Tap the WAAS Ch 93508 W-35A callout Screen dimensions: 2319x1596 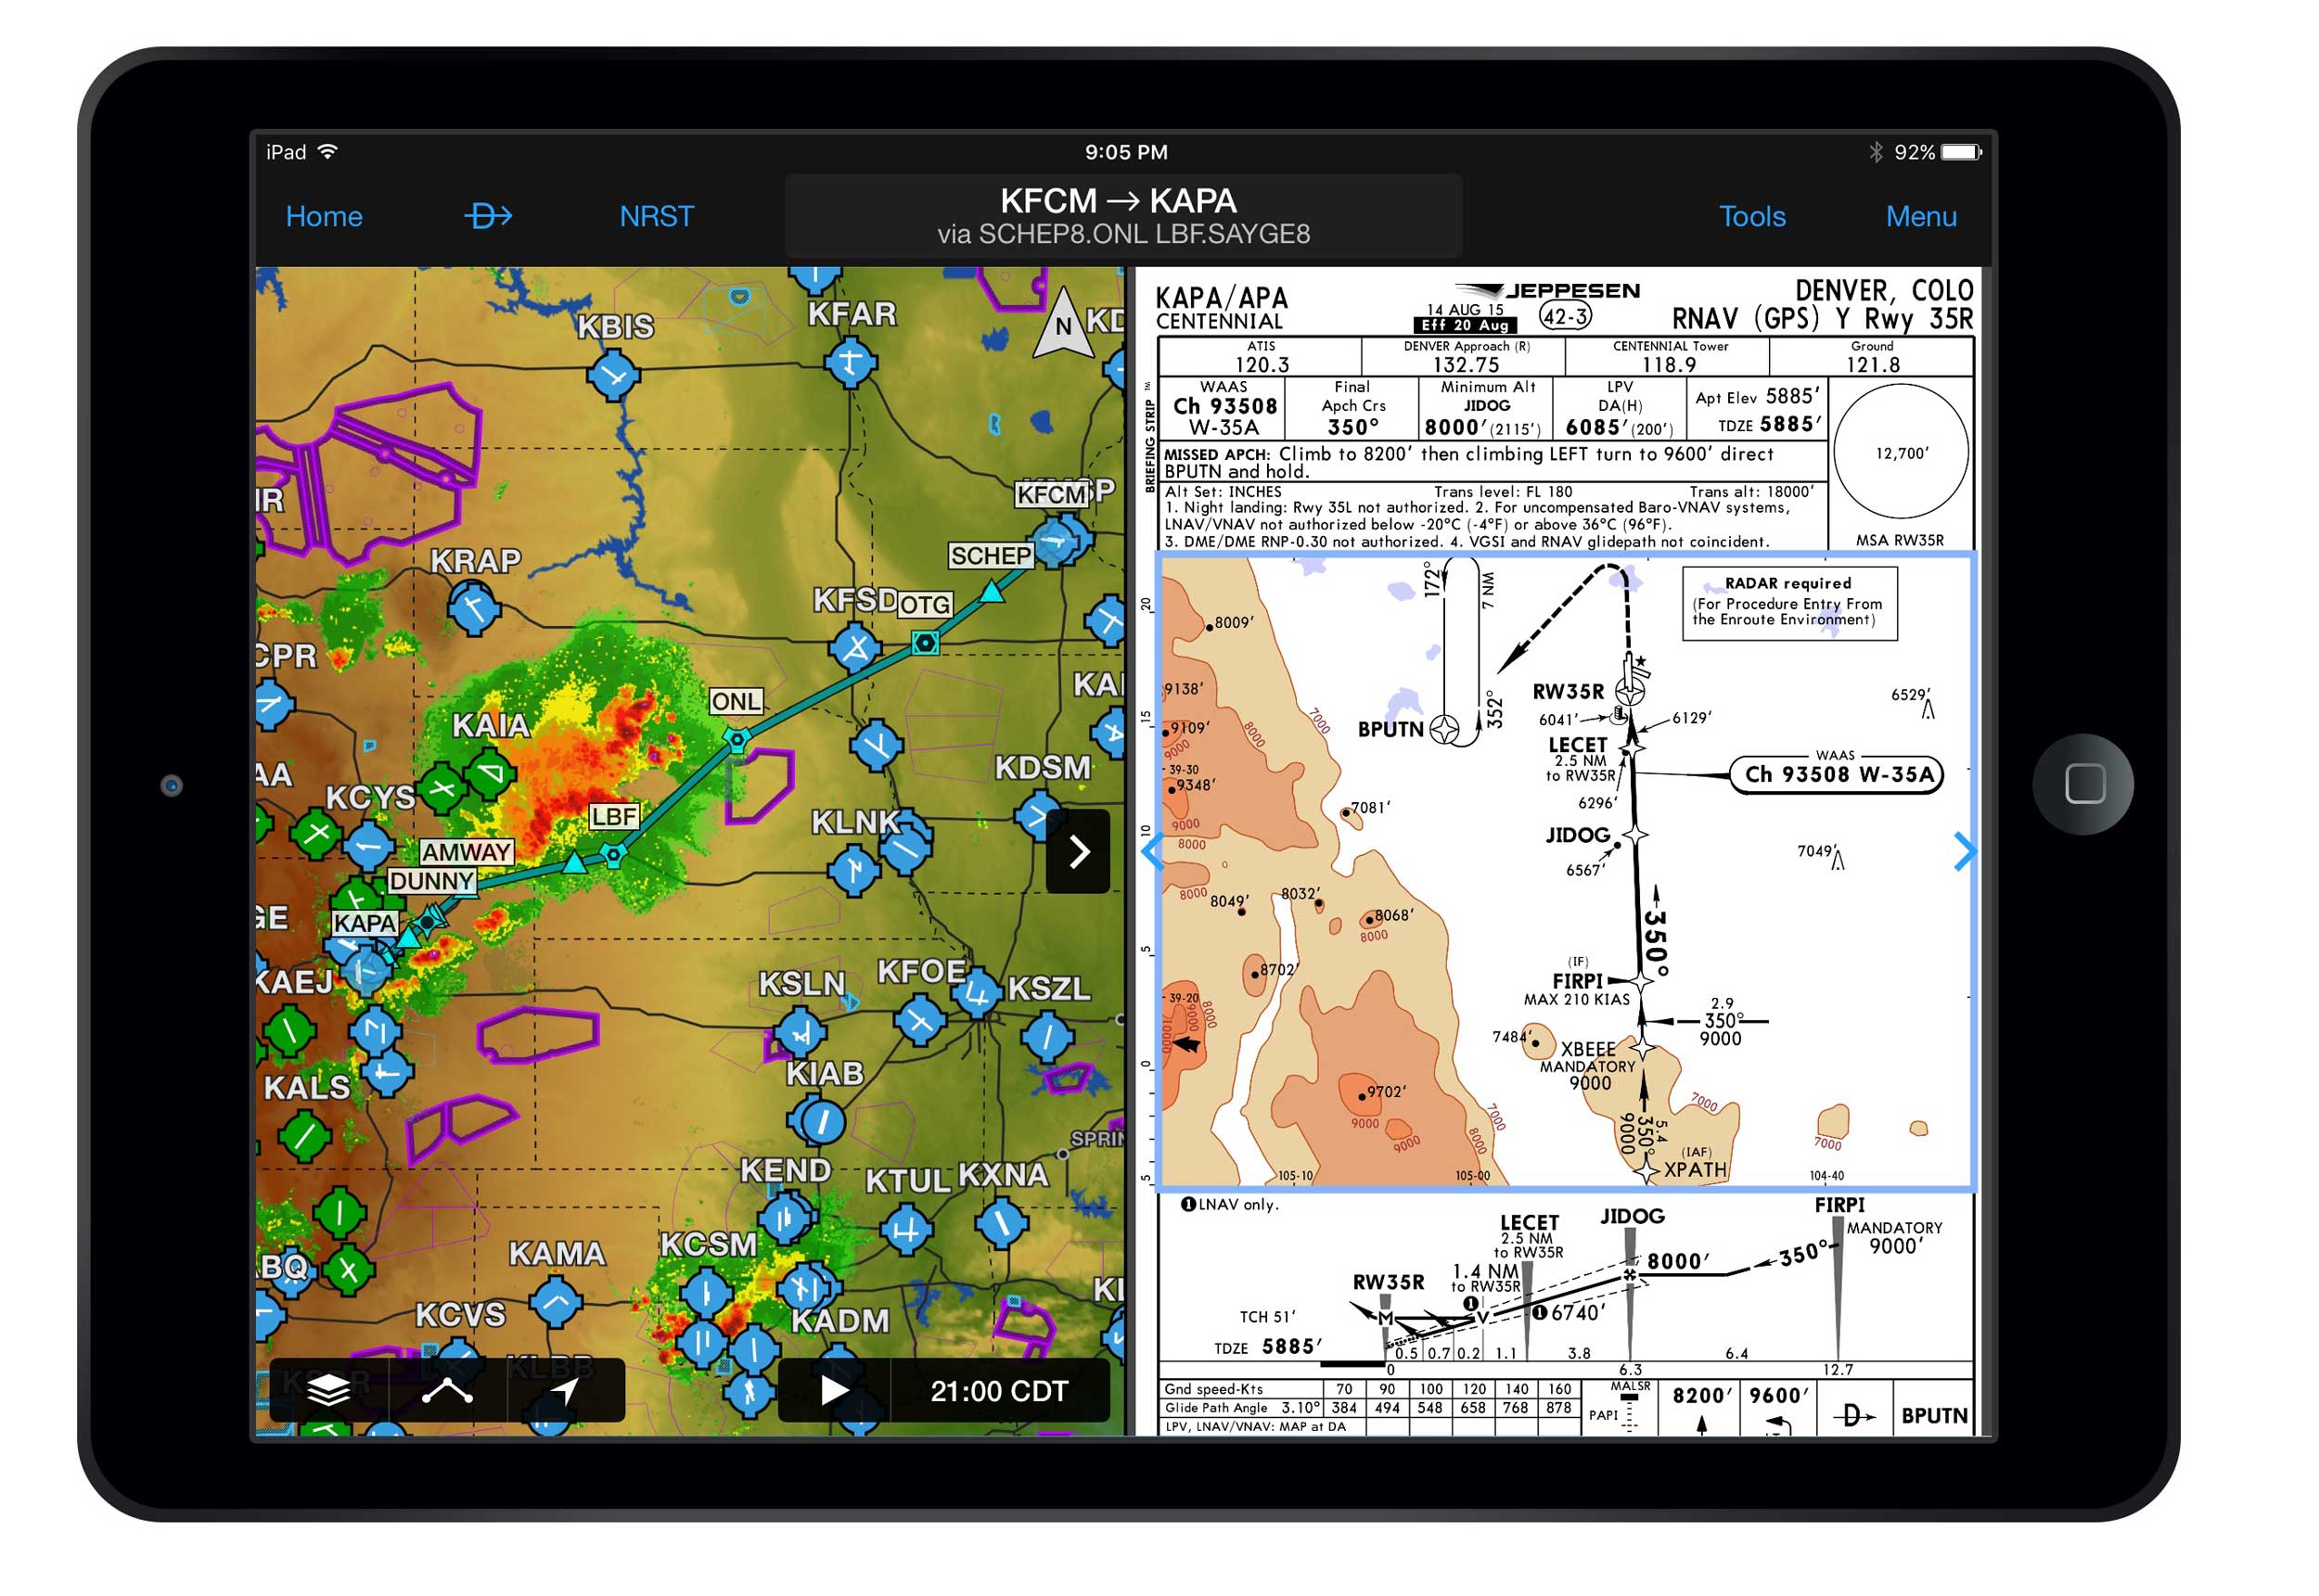(x=1836, y=774)
